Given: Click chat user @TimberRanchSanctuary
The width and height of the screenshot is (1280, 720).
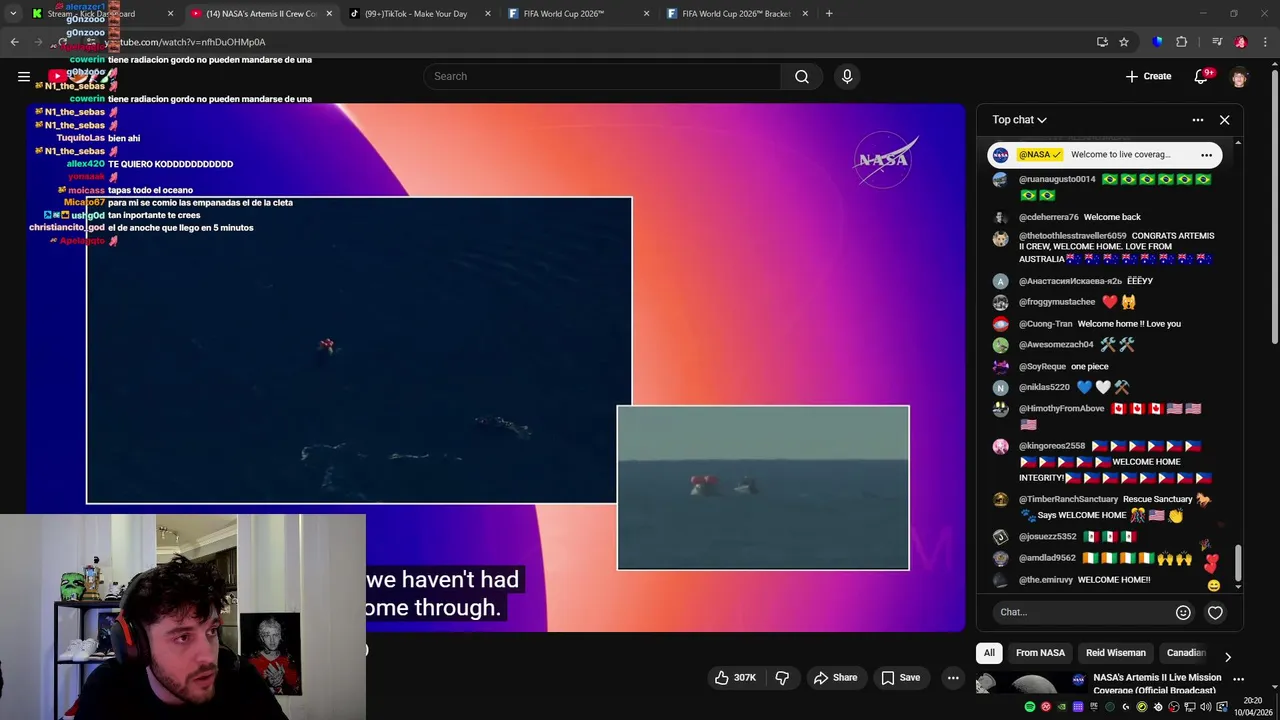Looking at the screenshot, I should (1068, 499).
